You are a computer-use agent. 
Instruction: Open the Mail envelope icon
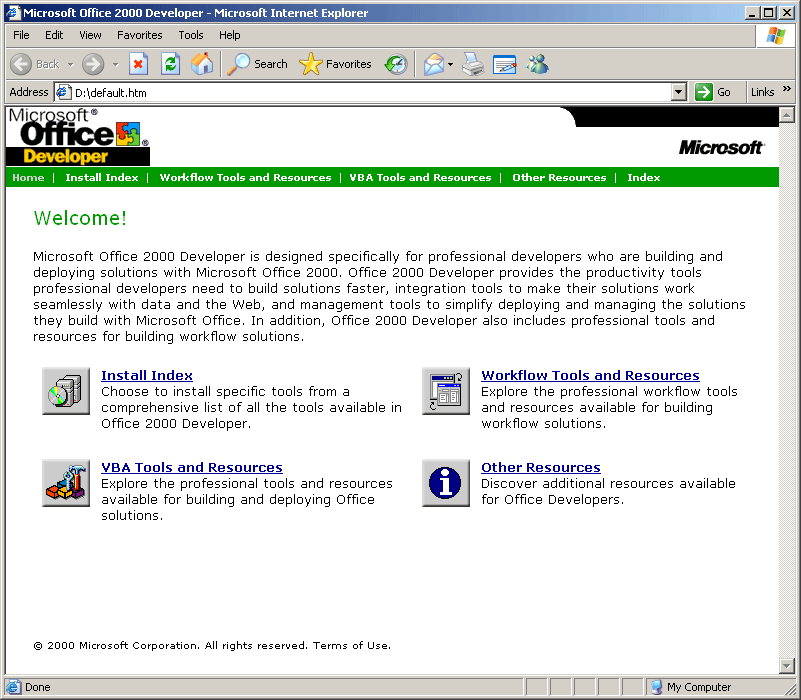(x=434, y=64)
